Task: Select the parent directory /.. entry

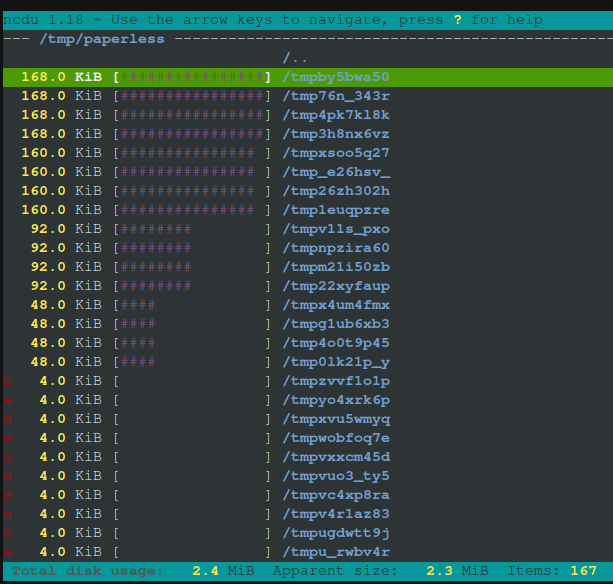Action: [x=295, y=58]
